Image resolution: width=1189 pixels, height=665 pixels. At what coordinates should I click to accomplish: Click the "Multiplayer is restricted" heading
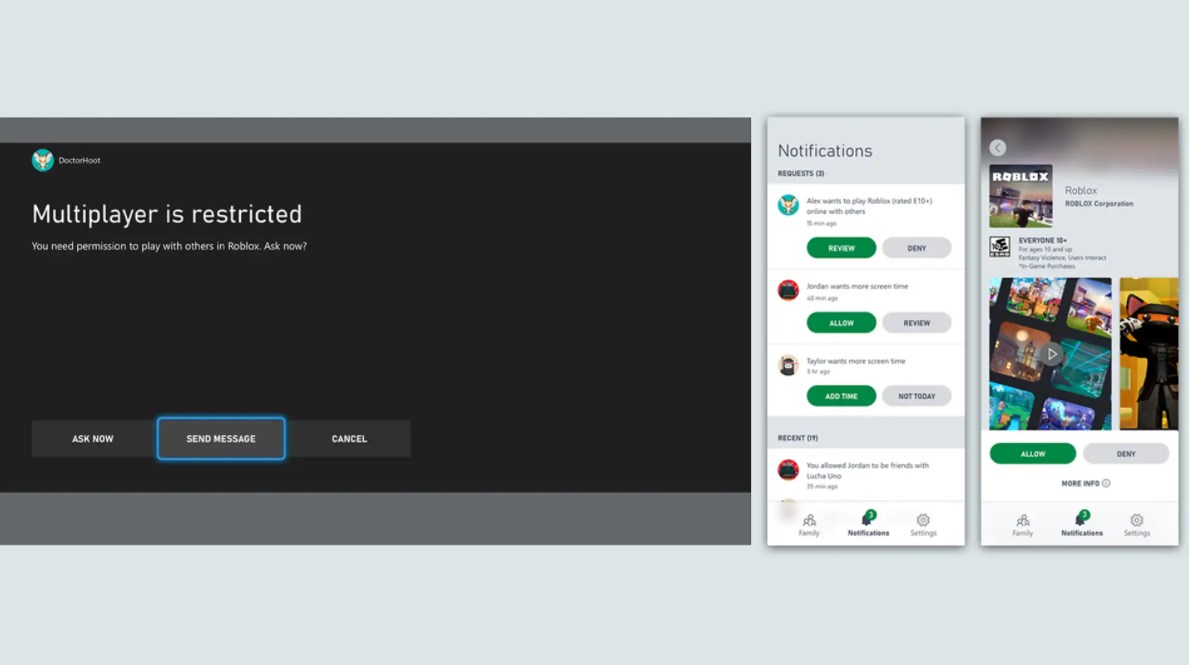(167, 214)
